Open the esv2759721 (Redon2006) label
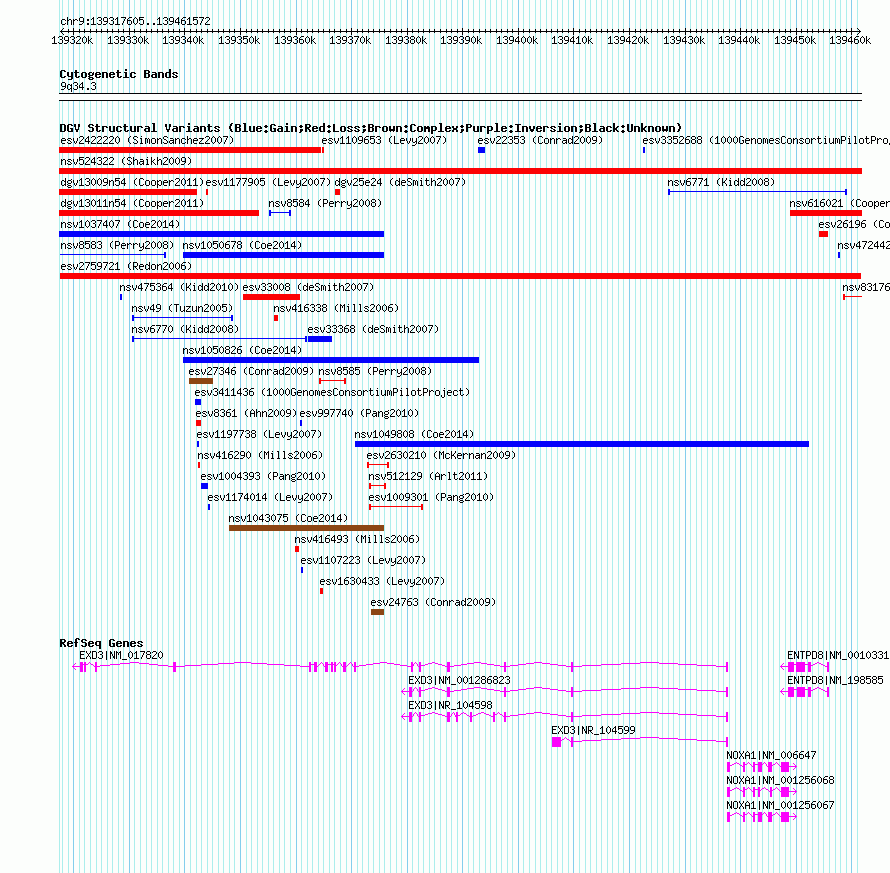 126,266
